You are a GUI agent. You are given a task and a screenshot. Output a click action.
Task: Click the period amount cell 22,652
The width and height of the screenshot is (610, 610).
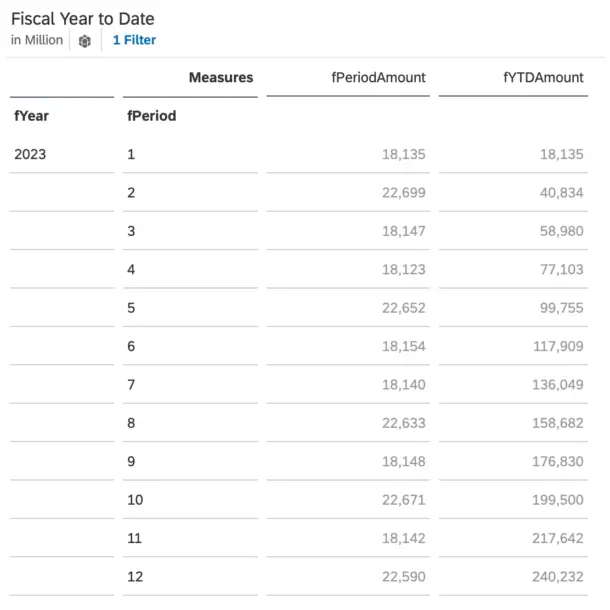(403, 308)
